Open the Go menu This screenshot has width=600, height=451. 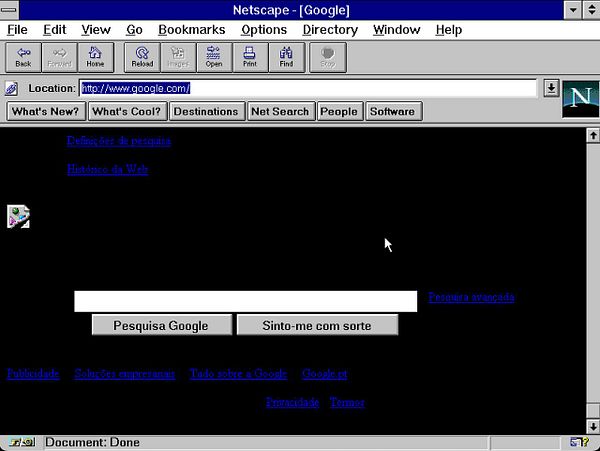click(x=134, y=30)
